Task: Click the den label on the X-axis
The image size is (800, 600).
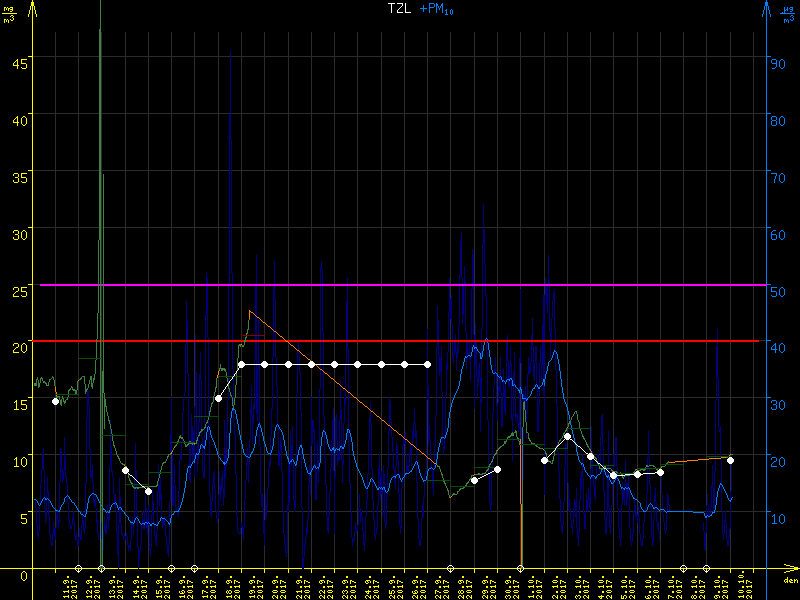Action: (x=790, y=581)
